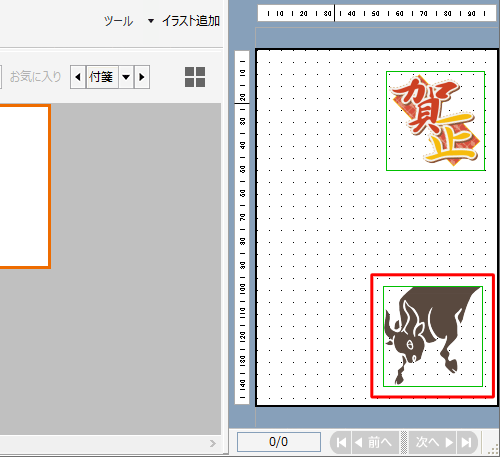Click the イラスト追加 button
The image size is (500, 457).
191,21
